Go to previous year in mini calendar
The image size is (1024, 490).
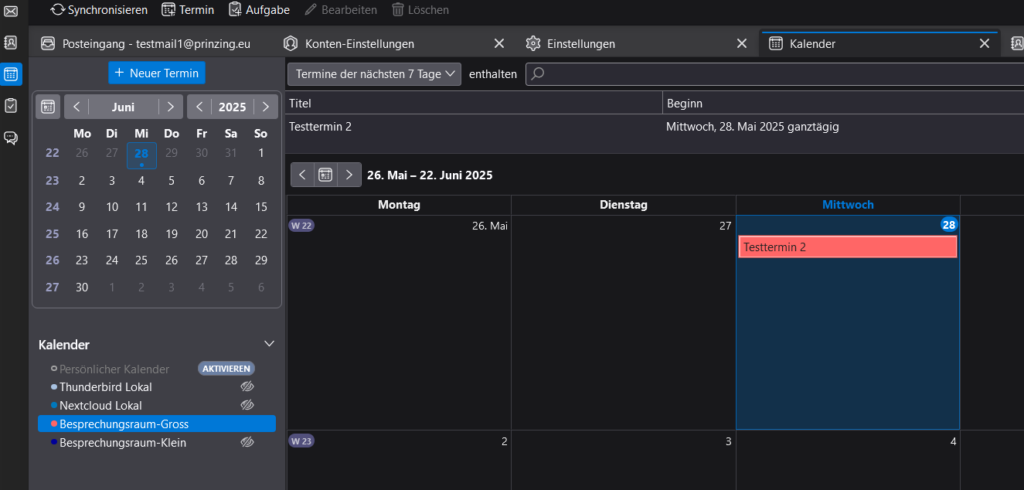click(199, 106)
